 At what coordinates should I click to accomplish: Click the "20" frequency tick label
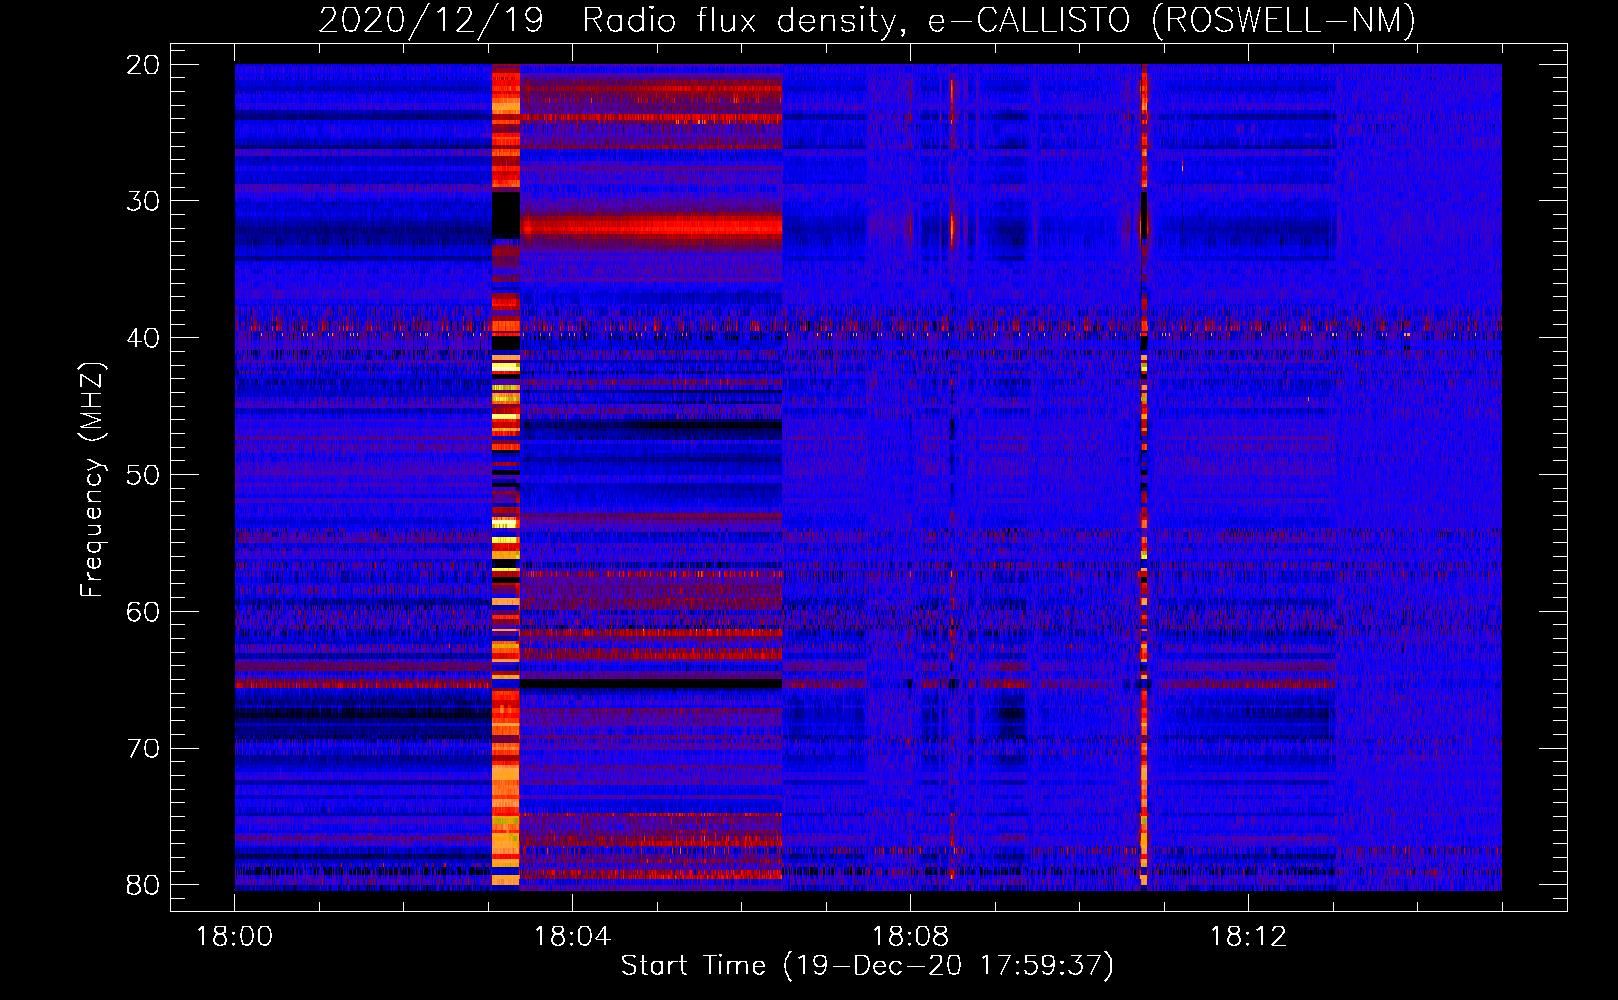tap(143, 65)
